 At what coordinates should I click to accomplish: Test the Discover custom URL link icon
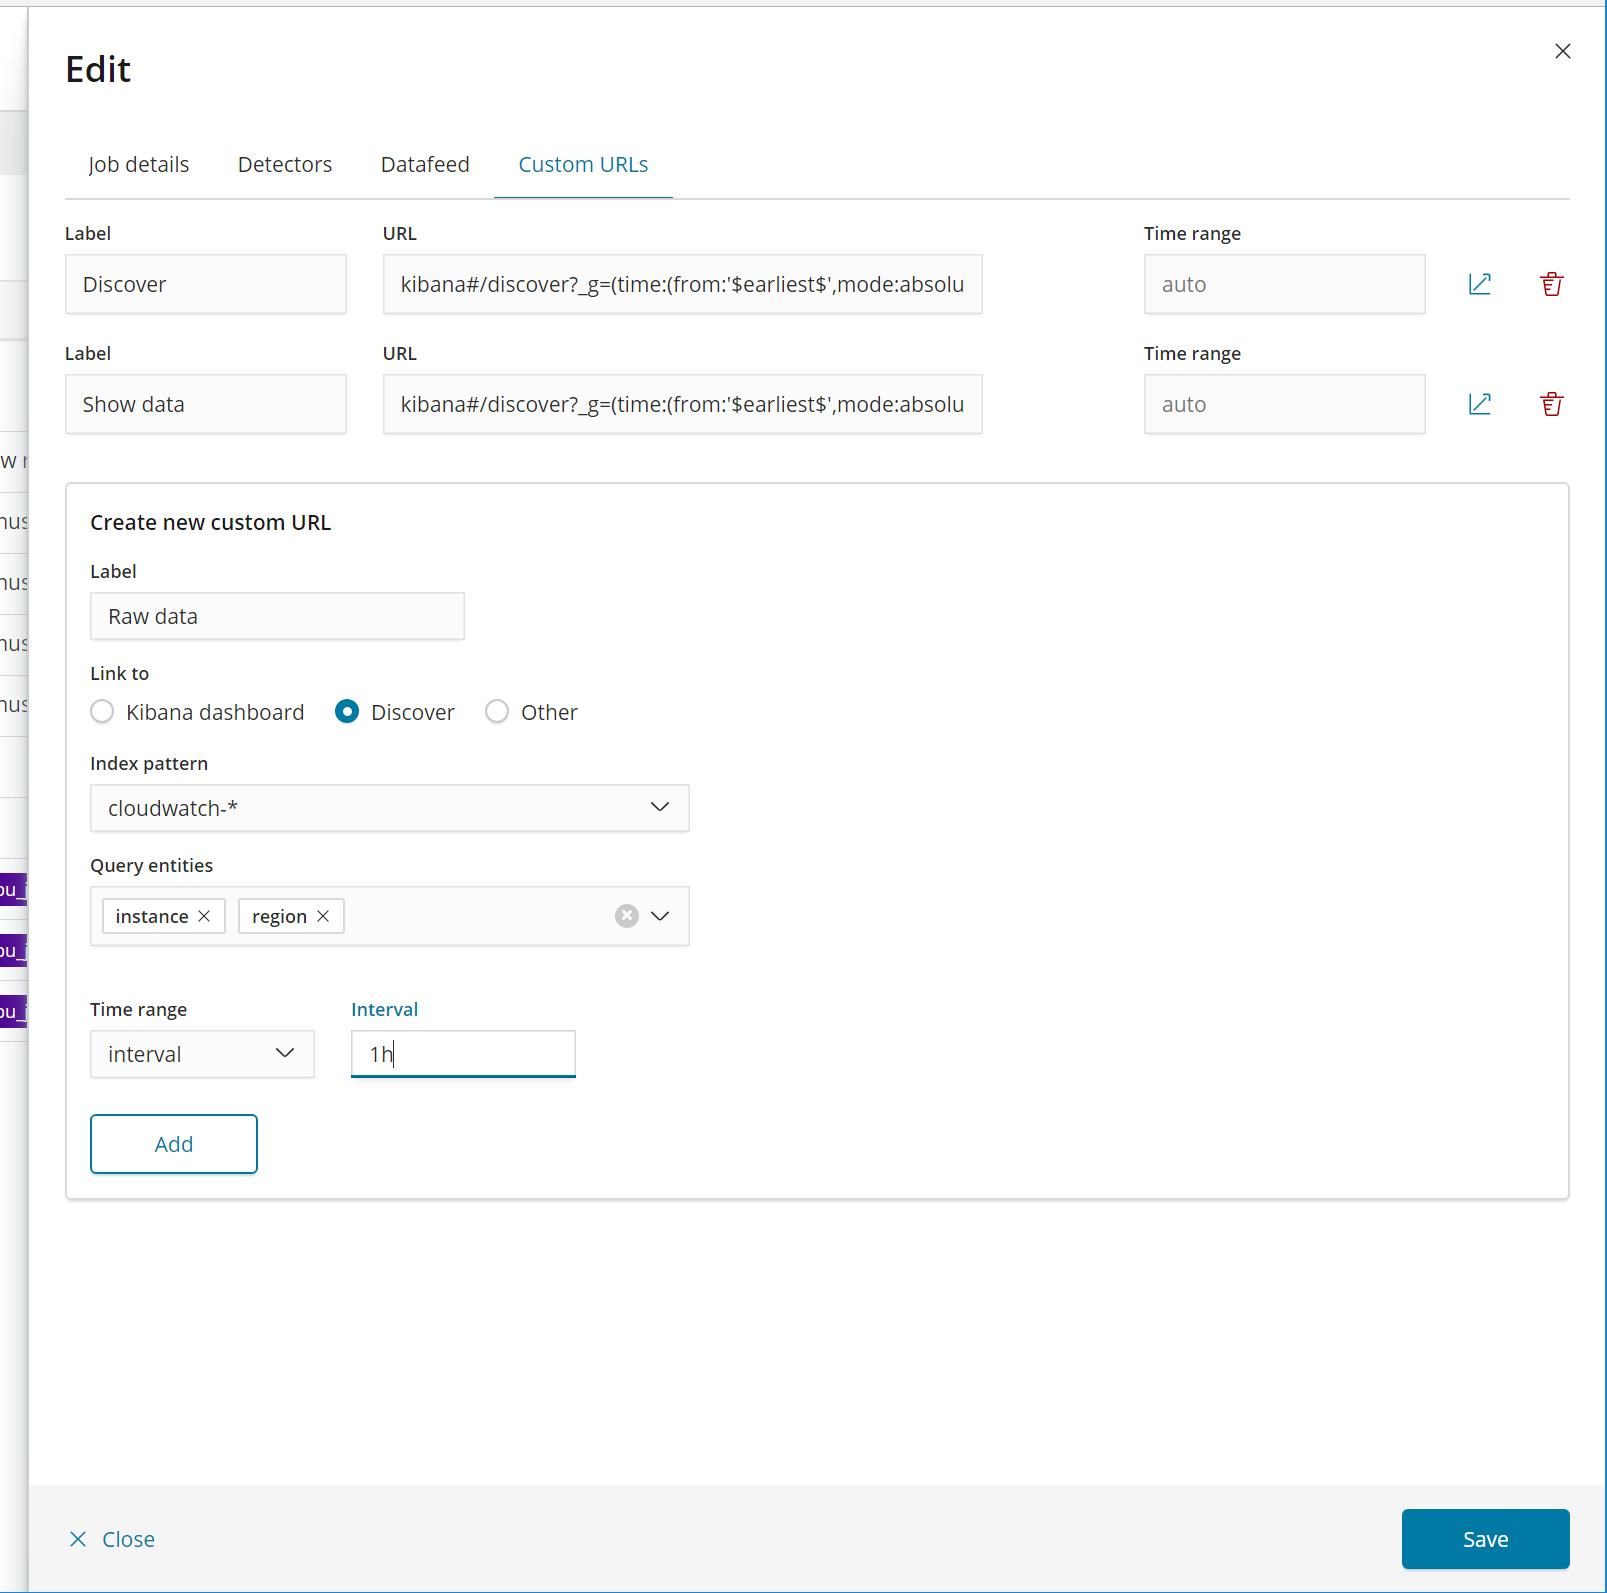(1480, 284)
